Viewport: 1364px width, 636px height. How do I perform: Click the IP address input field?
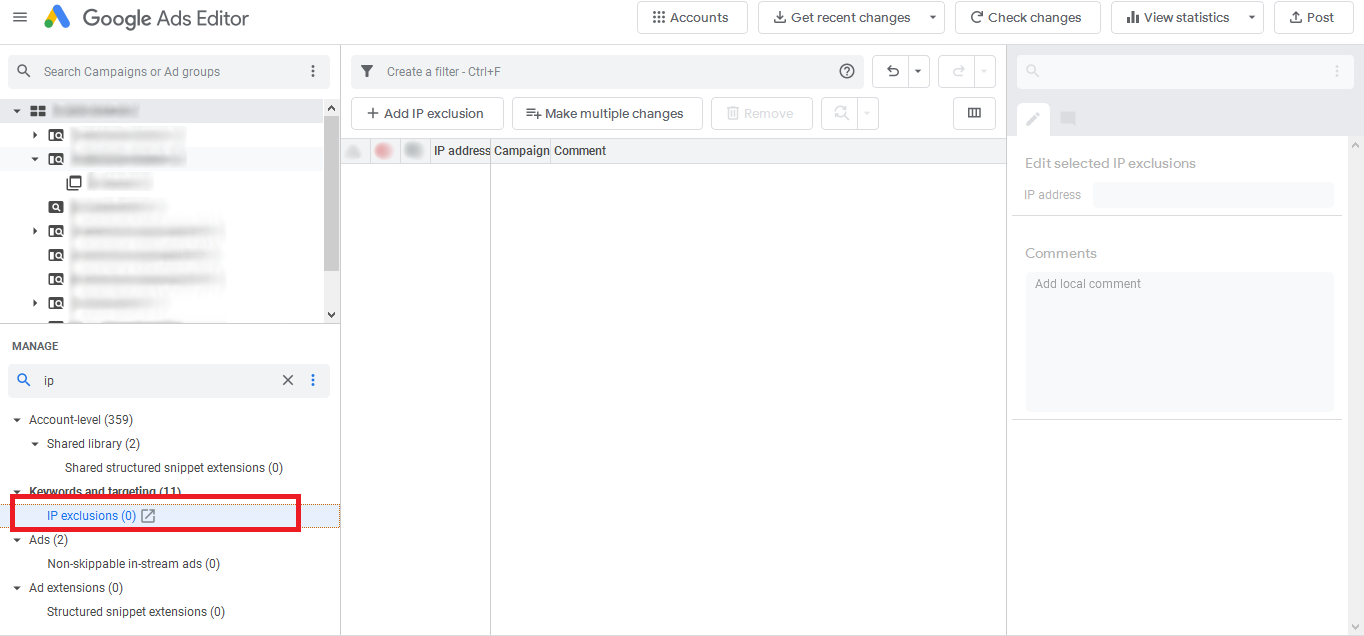pos(1213,195)
